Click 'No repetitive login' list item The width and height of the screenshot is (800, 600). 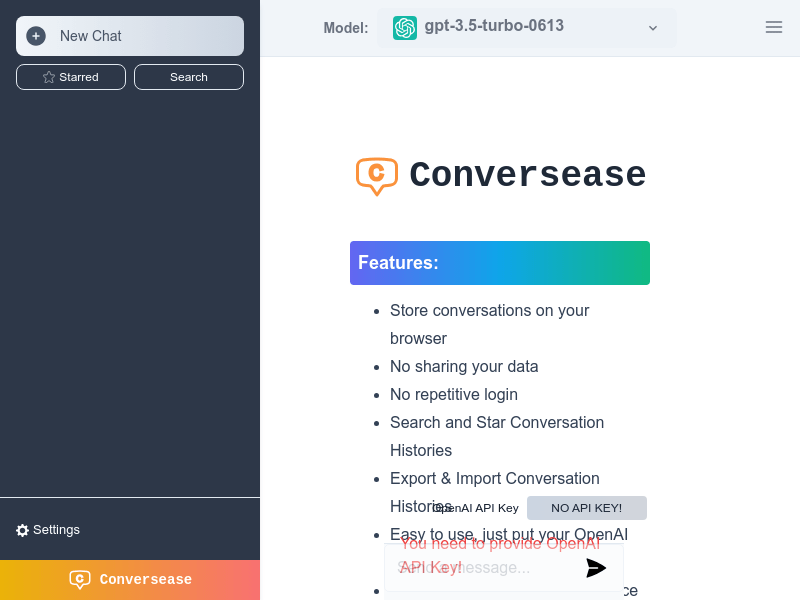[454, 394]
